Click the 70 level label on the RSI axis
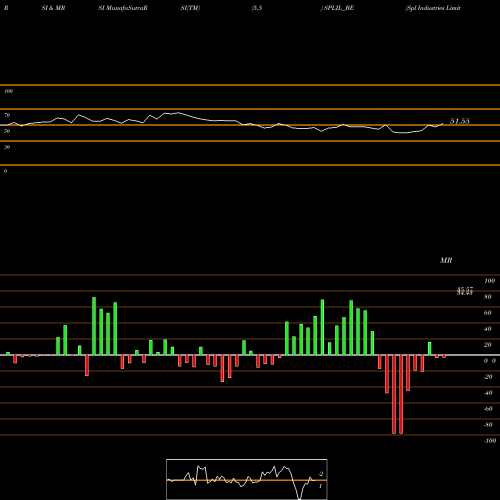Viewport: 500px width, 500px height. 7,115
